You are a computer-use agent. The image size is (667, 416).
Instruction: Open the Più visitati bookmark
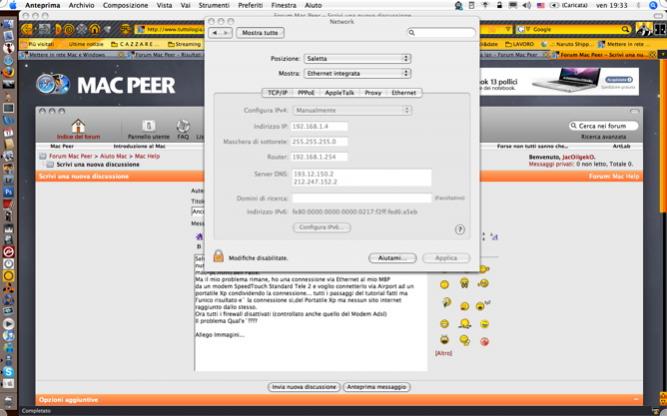click(x=38, y=44)
